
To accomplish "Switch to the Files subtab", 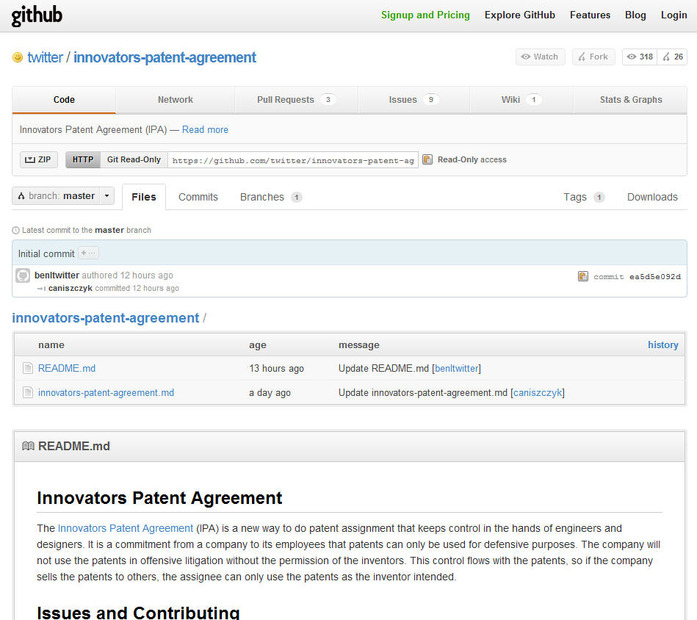I will [x=144, y=197].
